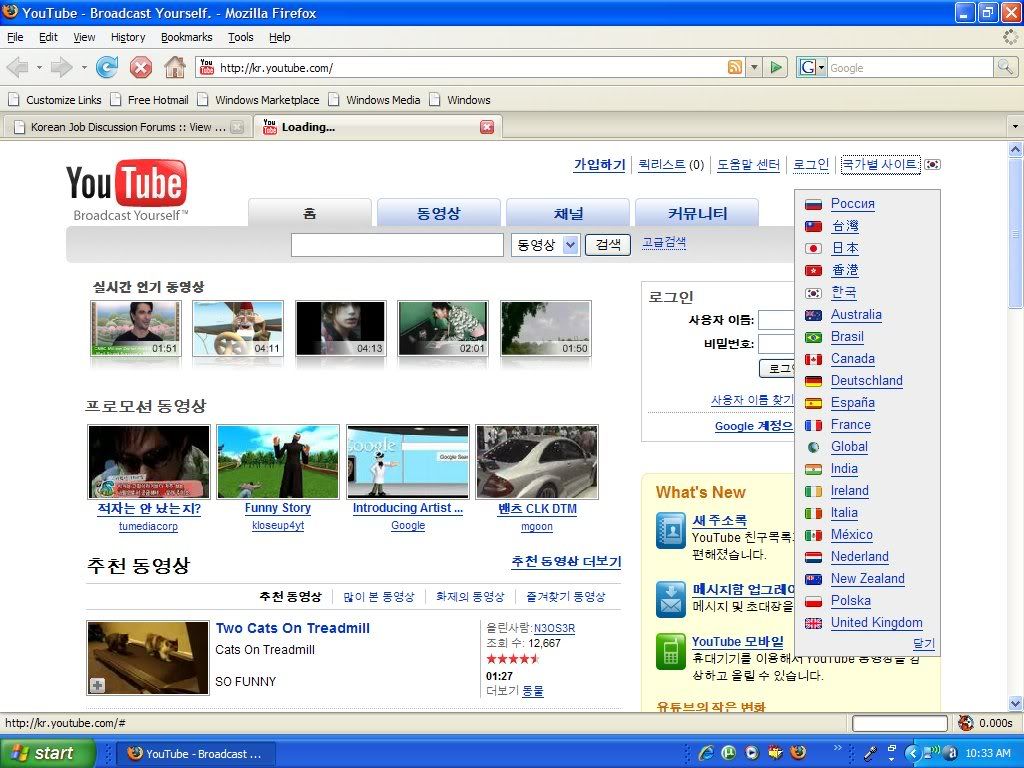Image resolution: width=1024 pixels, height=768 pixels.
Task: Open the address bar history dropdown
Action: point(755,68)
